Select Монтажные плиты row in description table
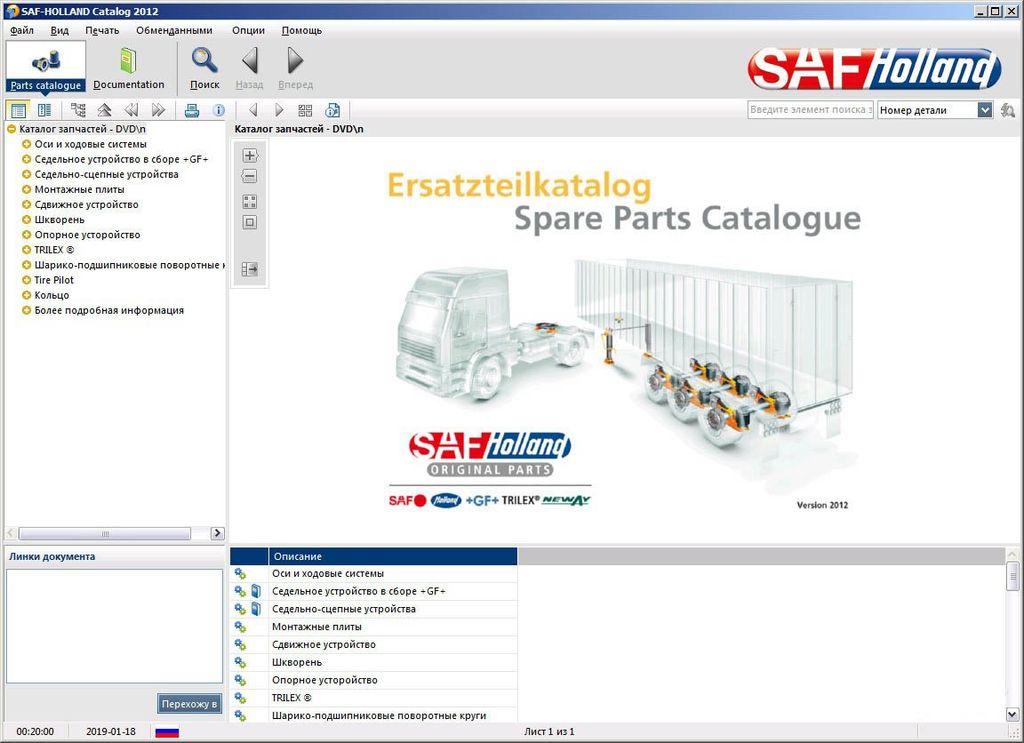 (310, 627)
